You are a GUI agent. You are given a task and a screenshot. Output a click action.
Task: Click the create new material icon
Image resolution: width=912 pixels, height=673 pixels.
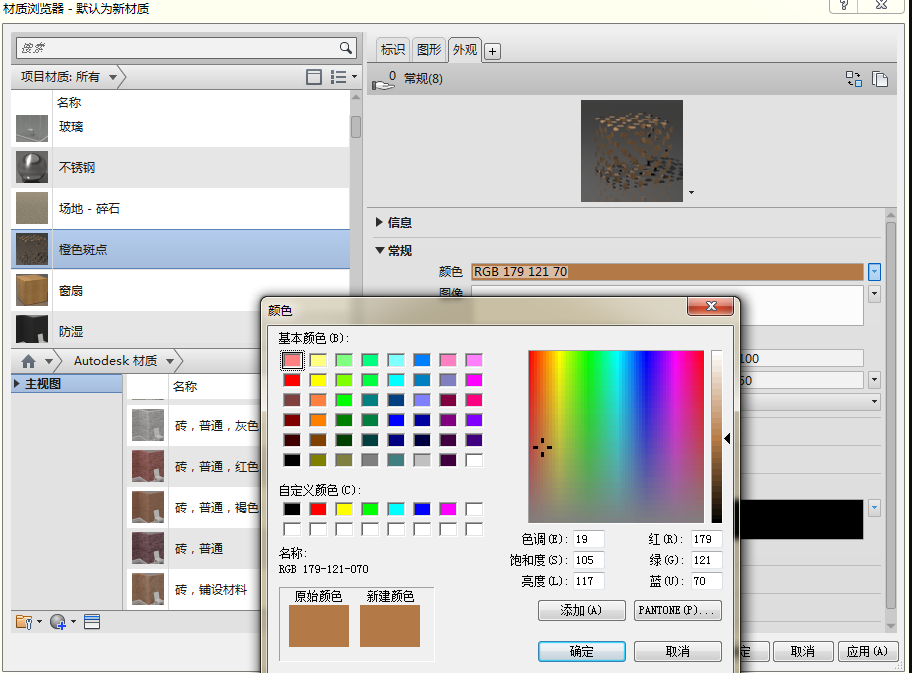(x=58, y=622)
